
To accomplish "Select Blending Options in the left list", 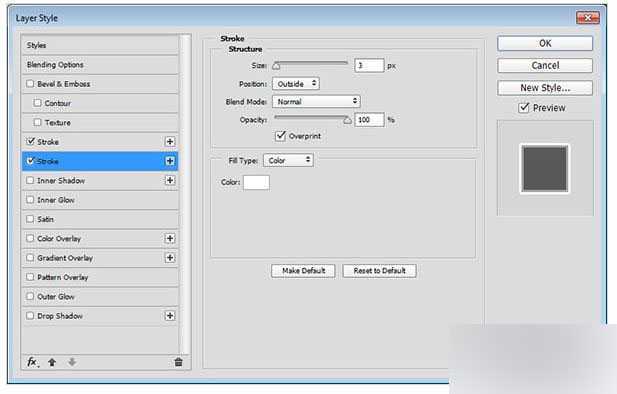I will pyautogui.click(x=55, y=65).
